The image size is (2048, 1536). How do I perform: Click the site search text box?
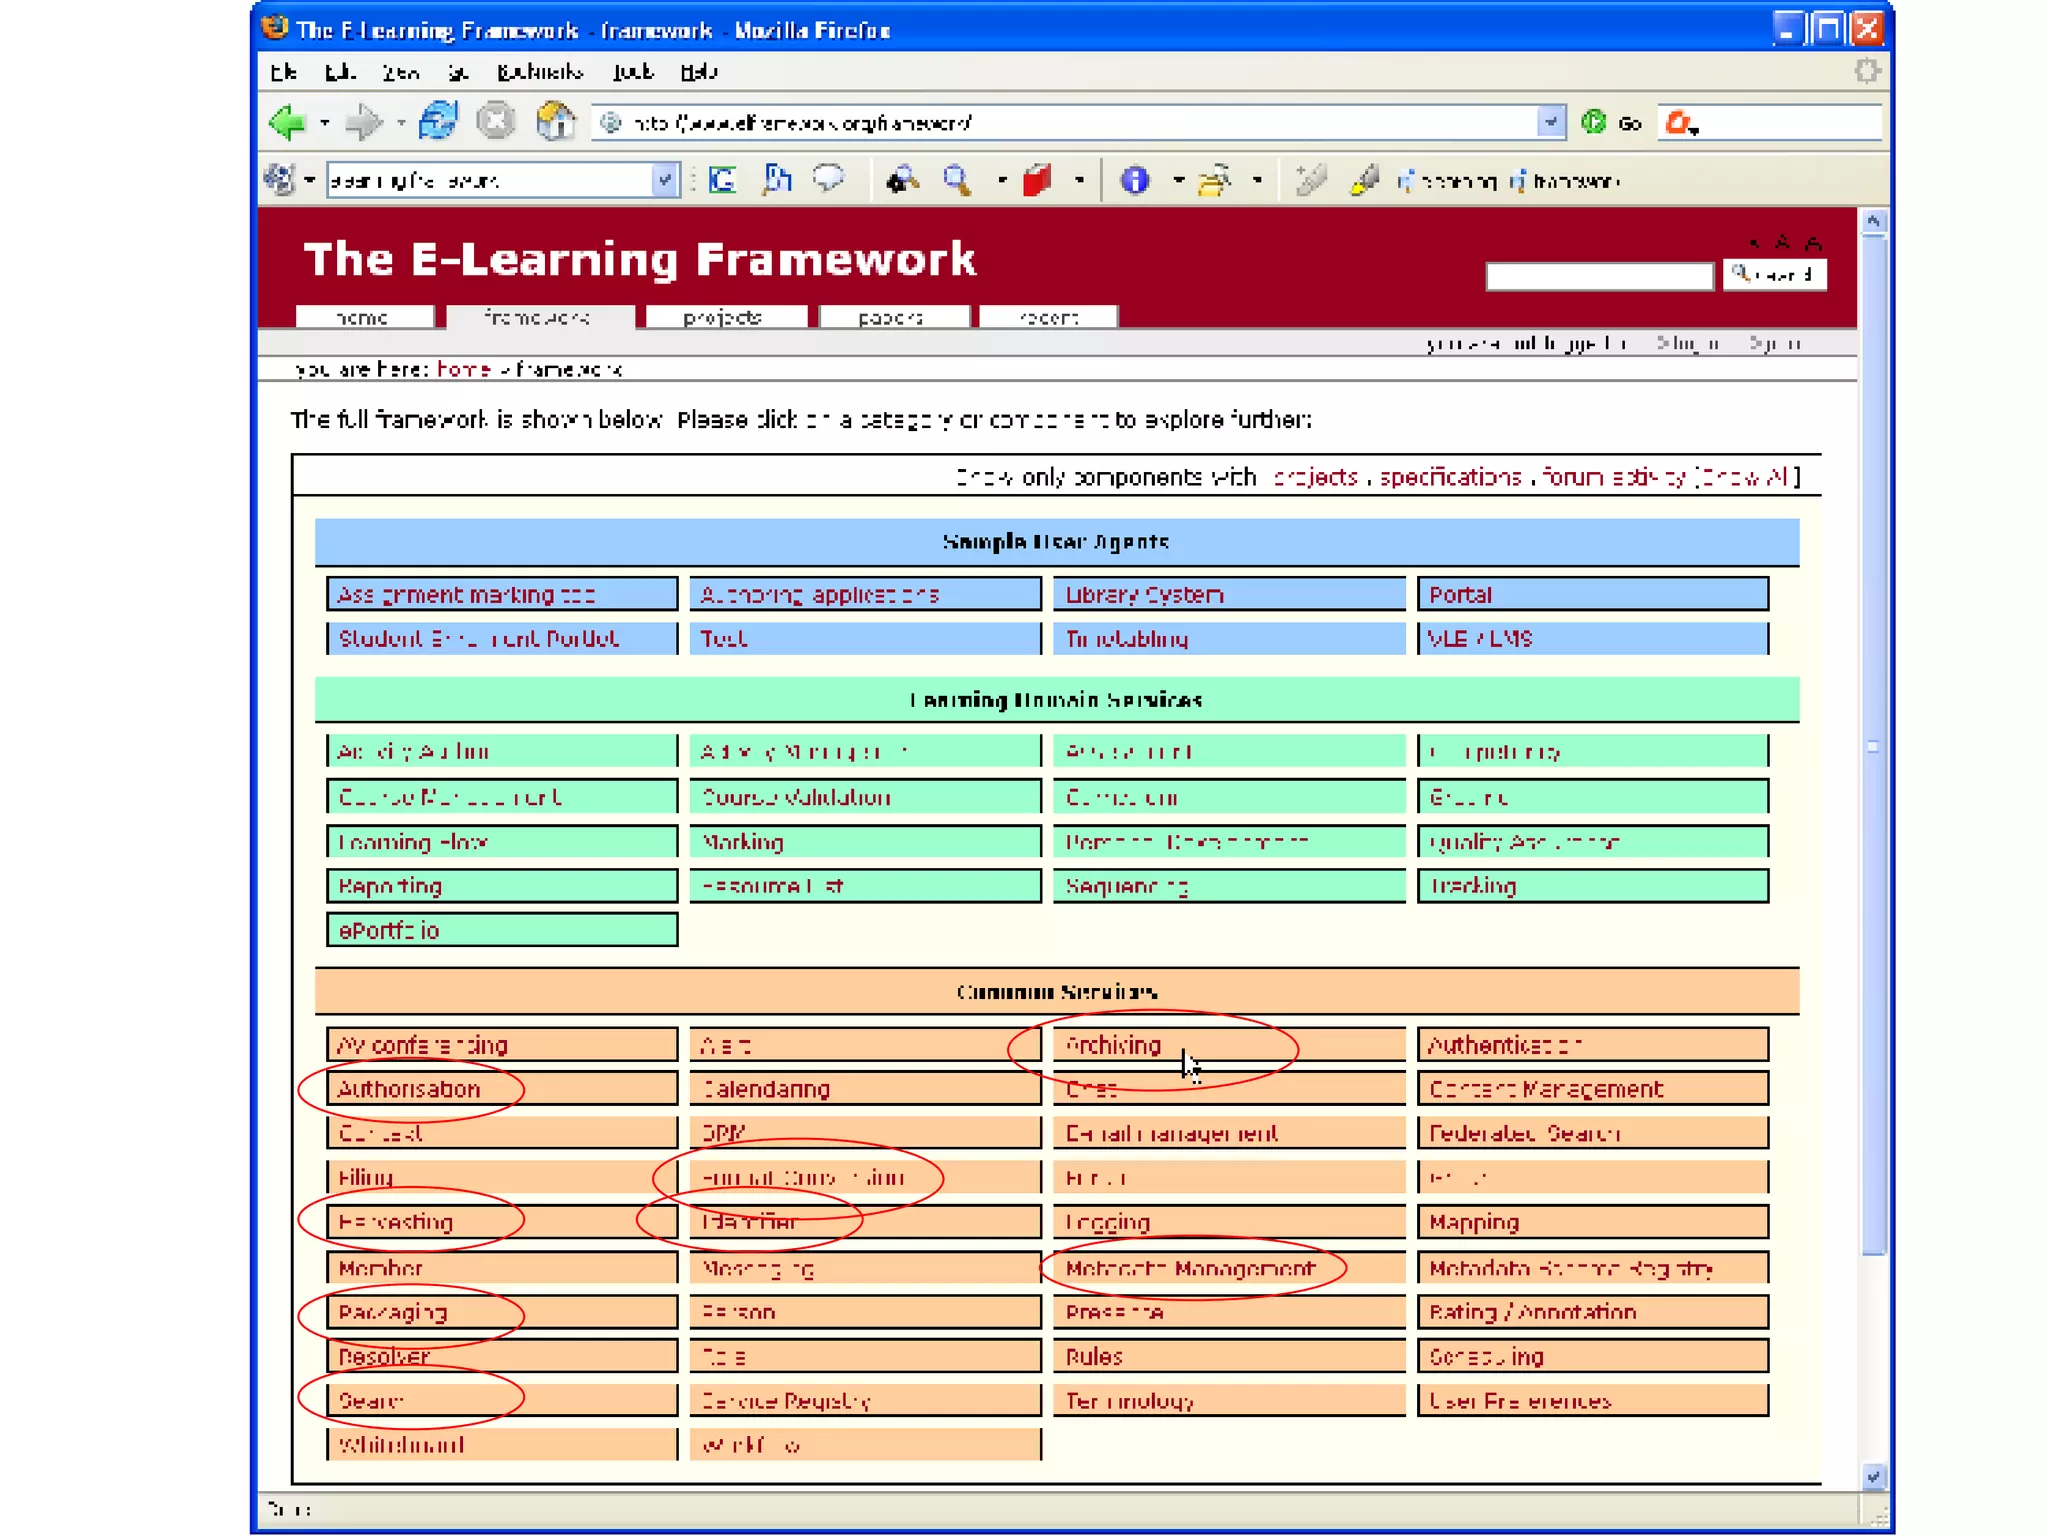tap(1599, 276)
